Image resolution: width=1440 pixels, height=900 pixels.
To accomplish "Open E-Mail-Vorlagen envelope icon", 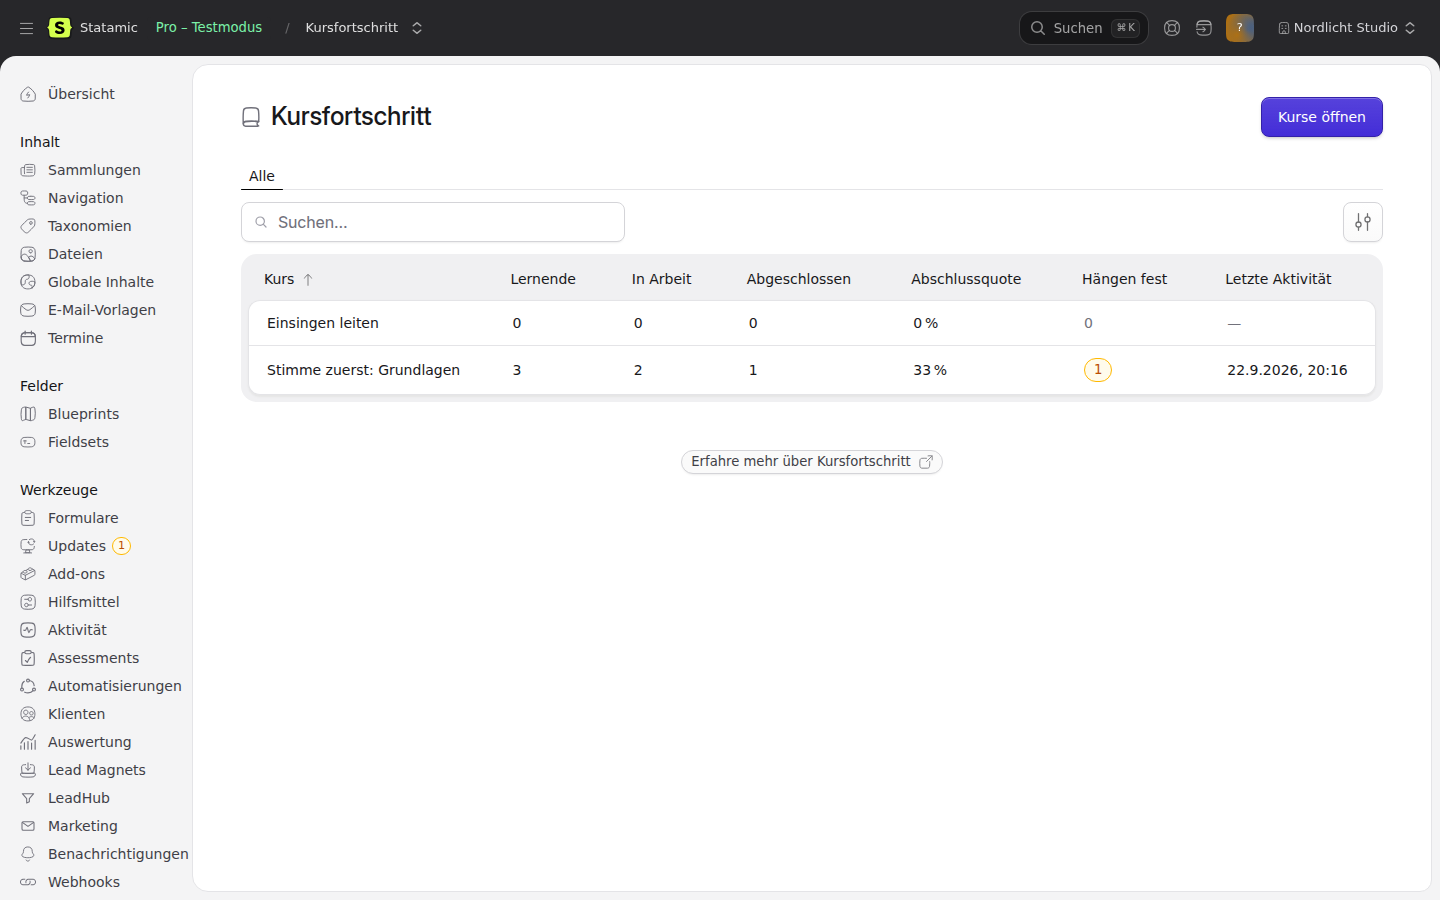I will tap(28, 310).
